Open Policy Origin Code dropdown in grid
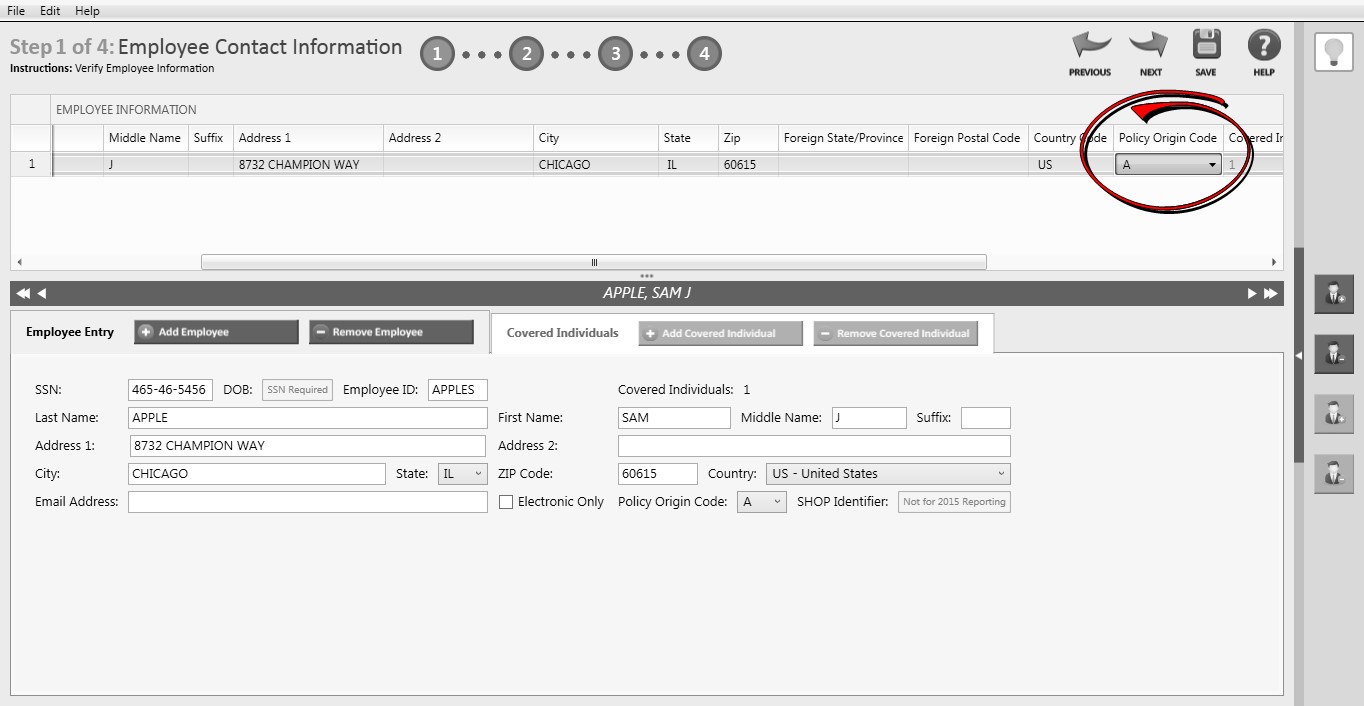The width and height of the screenshot is (1364, 706). [1212, 165]
